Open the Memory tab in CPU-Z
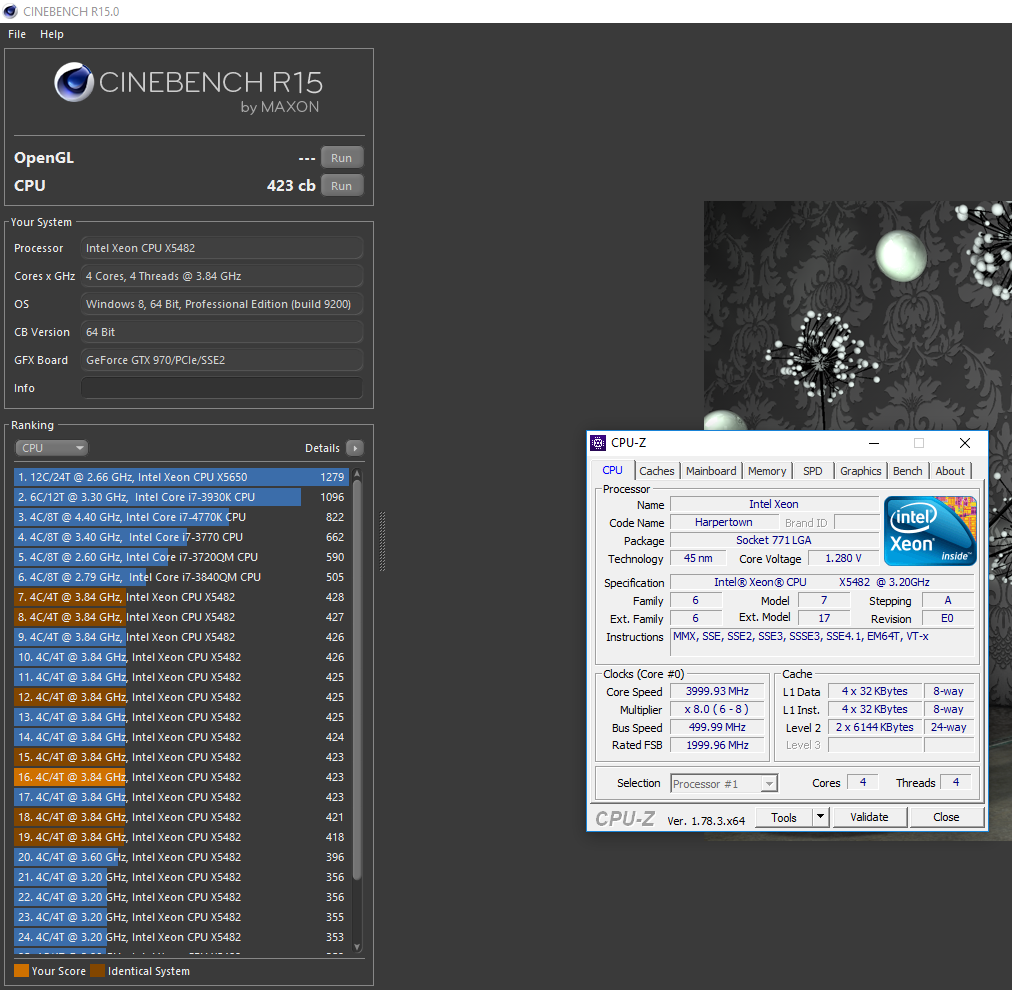The height and width of the screenshot is (990, 1012). tap(767, 471)
